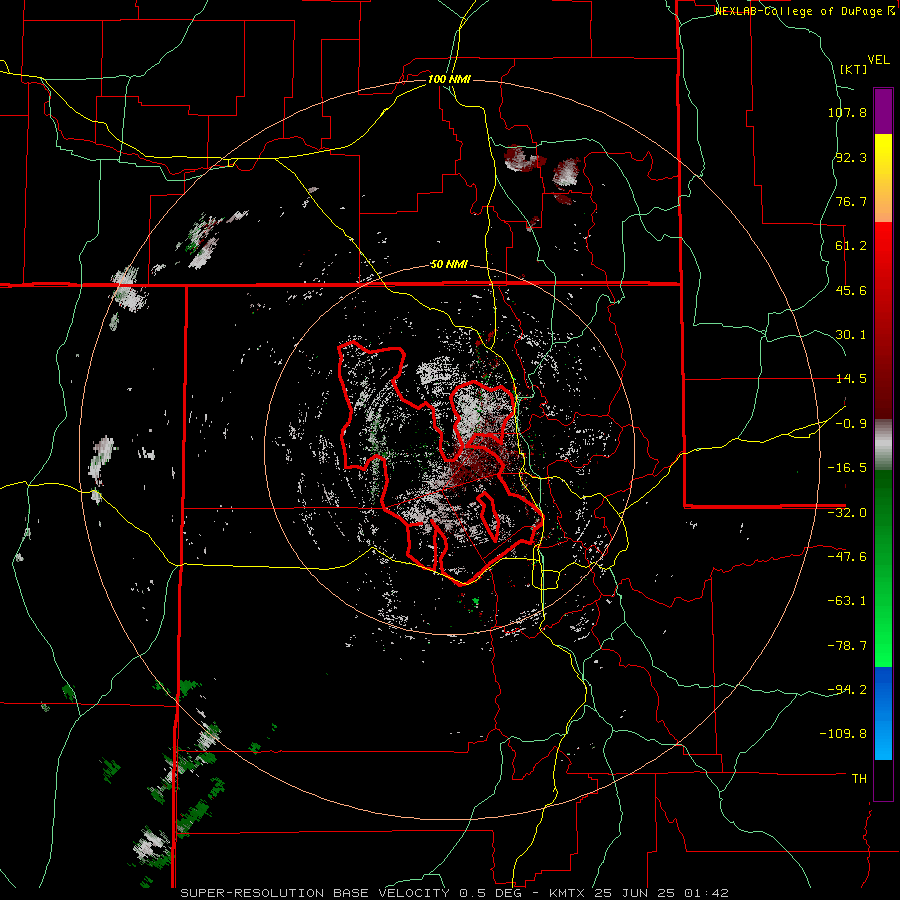
Task: Pick the green segment of the color bar
Action: pos(883,568)
